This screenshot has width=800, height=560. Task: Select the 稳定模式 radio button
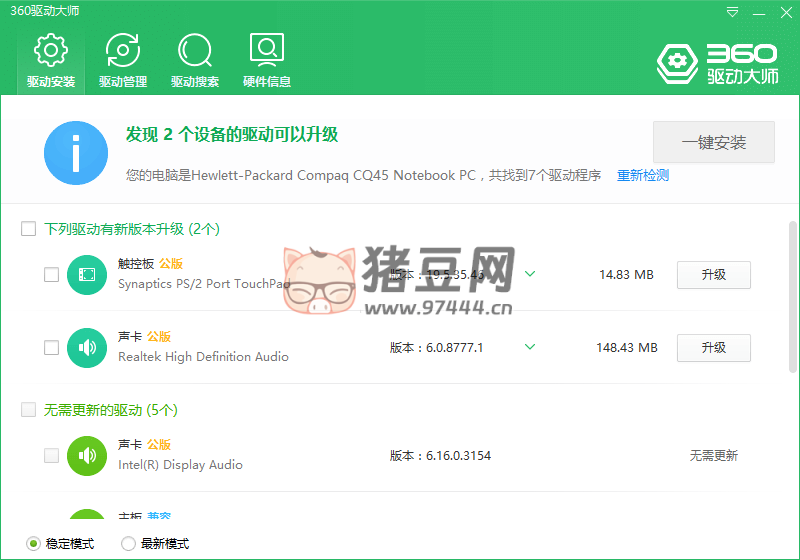33,544
